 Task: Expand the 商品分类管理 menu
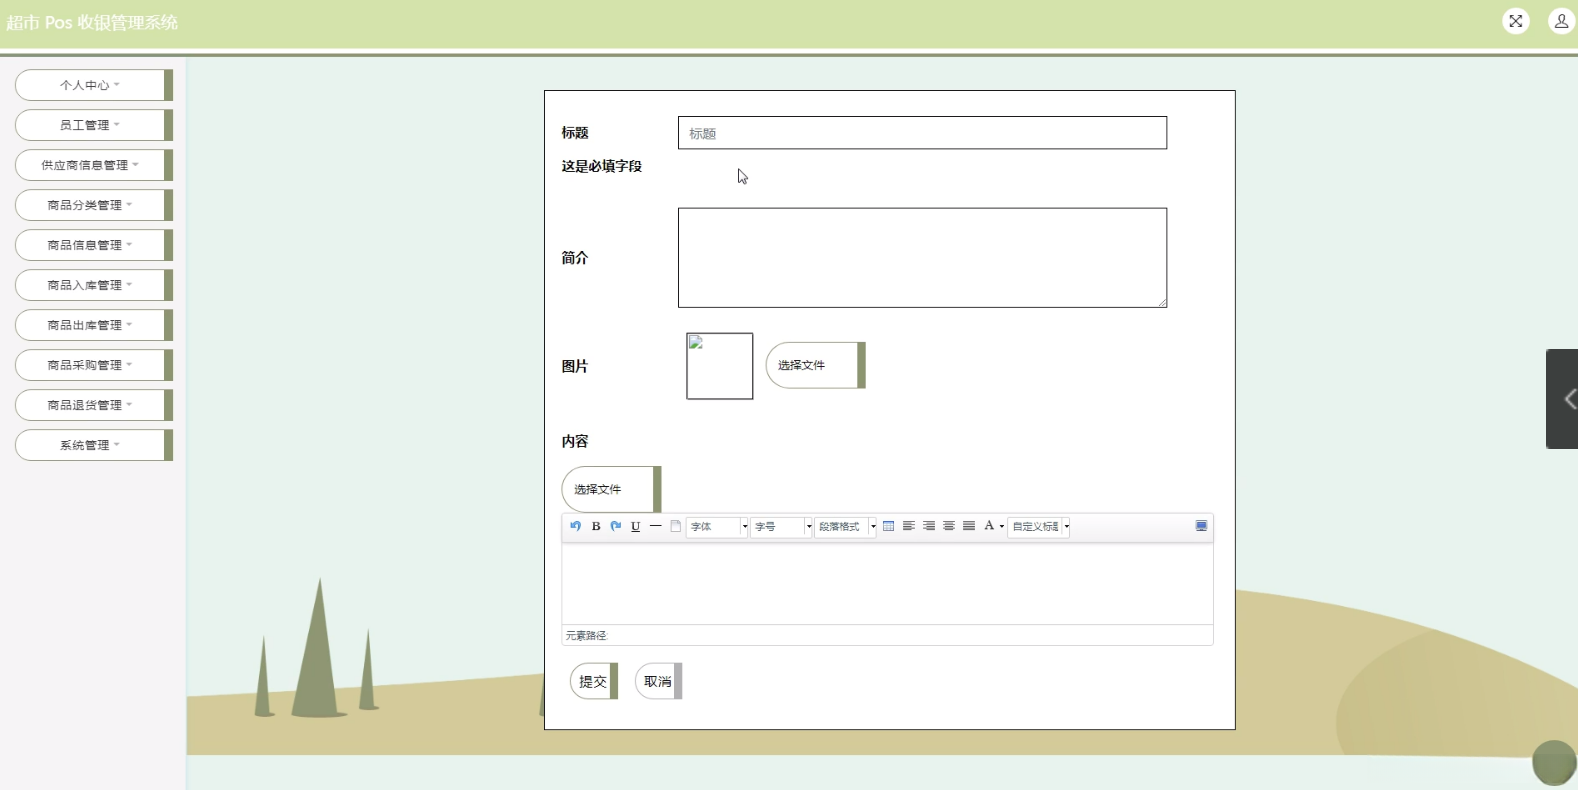(94, 205)
